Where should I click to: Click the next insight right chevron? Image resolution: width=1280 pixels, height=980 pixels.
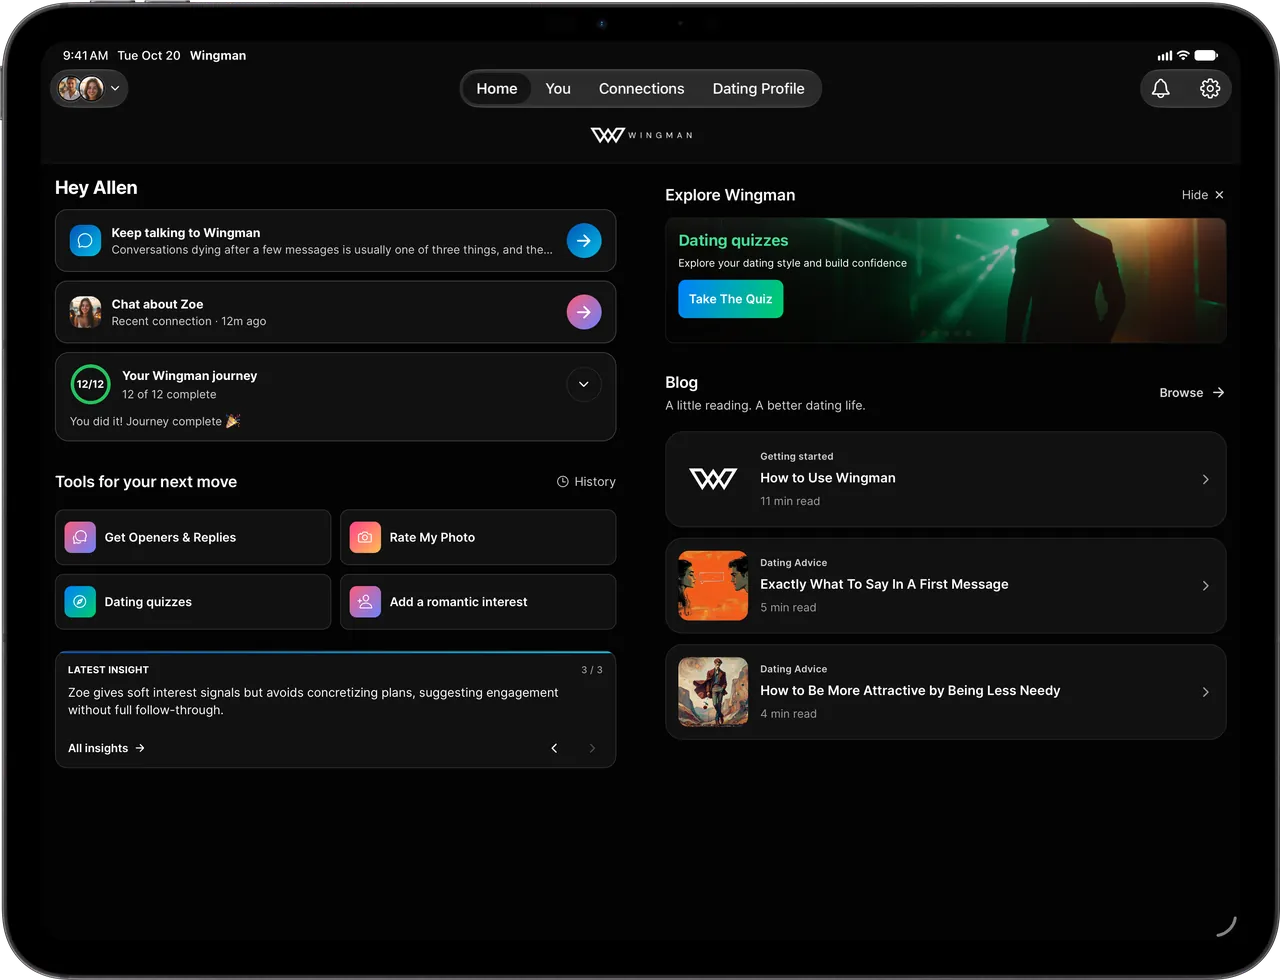click(x=592, y=748)
